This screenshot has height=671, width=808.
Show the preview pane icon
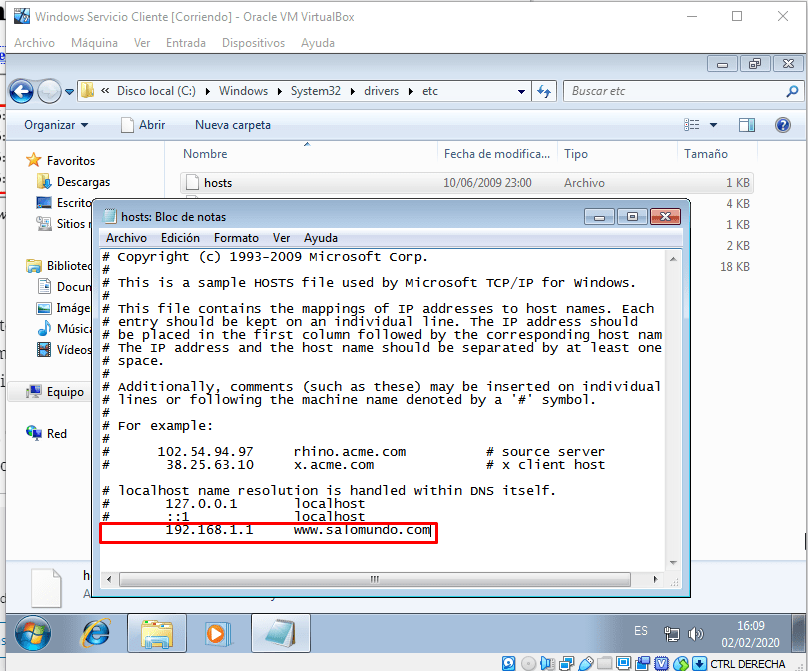[x=746, y=125]
